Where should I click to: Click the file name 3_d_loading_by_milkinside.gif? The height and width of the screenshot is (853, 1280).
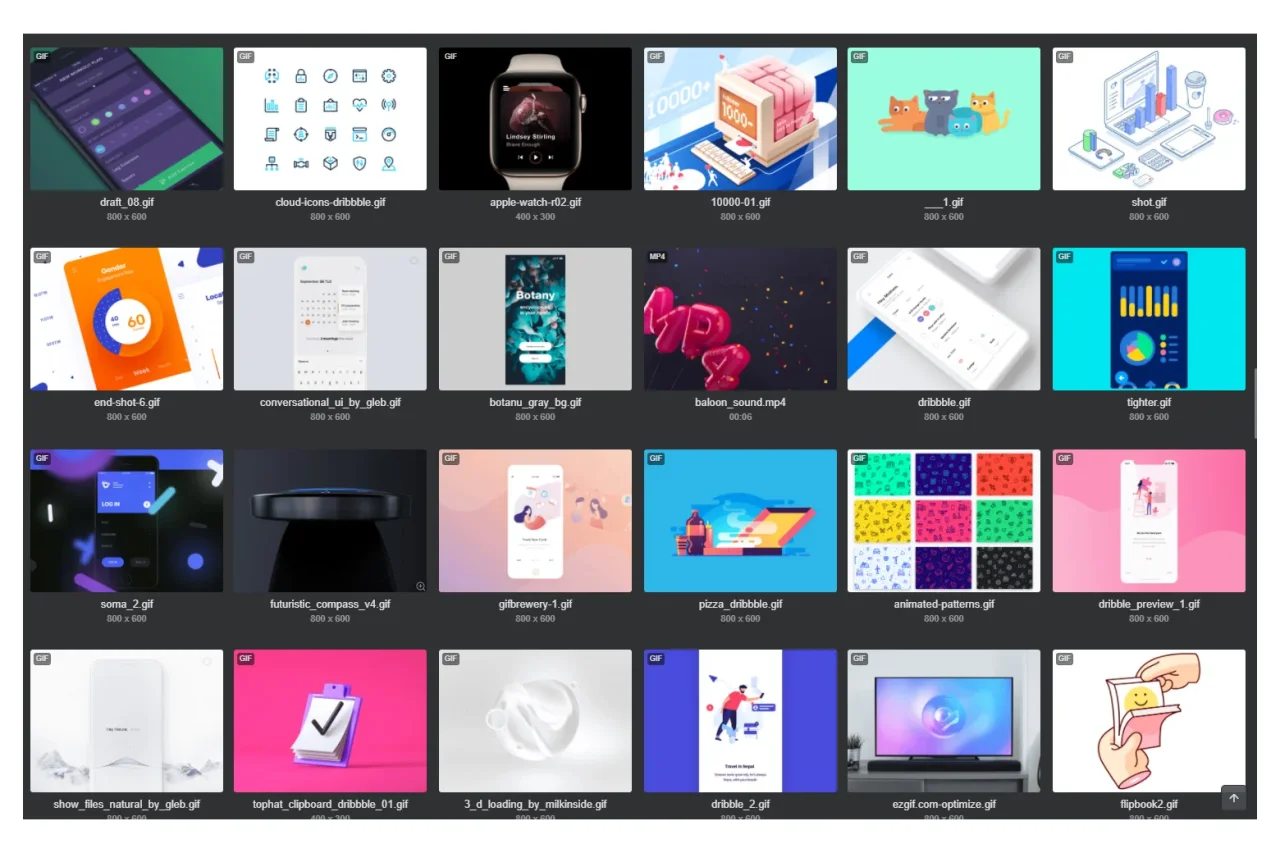point(535,804)
